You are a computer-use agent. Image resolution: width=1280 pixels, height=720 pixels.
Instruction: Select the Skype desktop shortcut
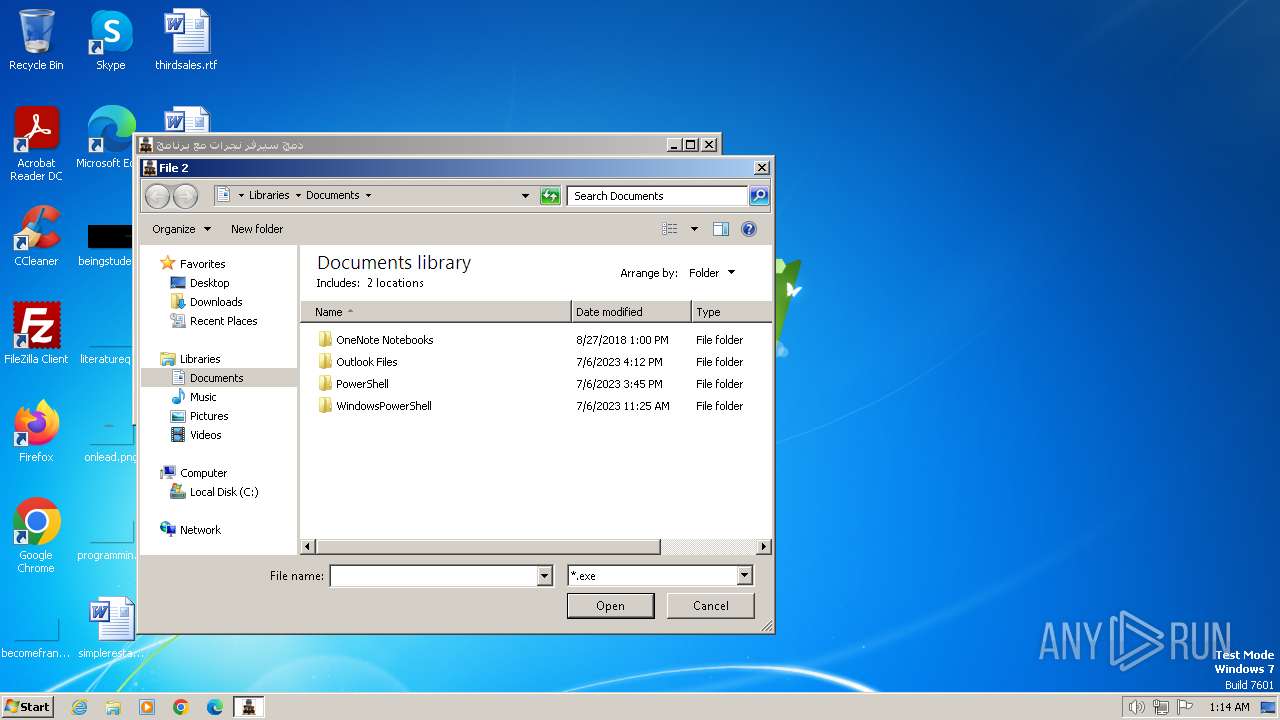point(111,40)
